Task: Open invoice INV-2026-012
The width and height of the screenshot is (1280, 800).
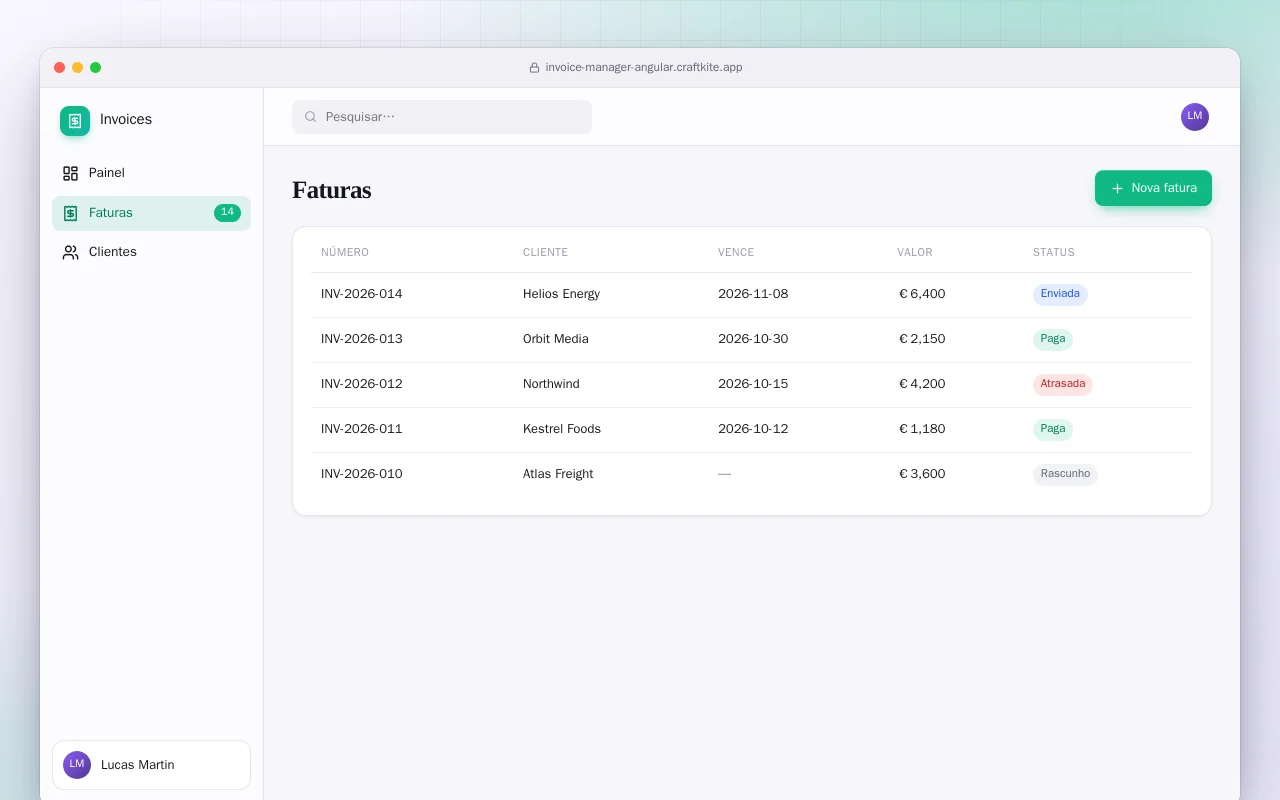Action: point(362,384)
